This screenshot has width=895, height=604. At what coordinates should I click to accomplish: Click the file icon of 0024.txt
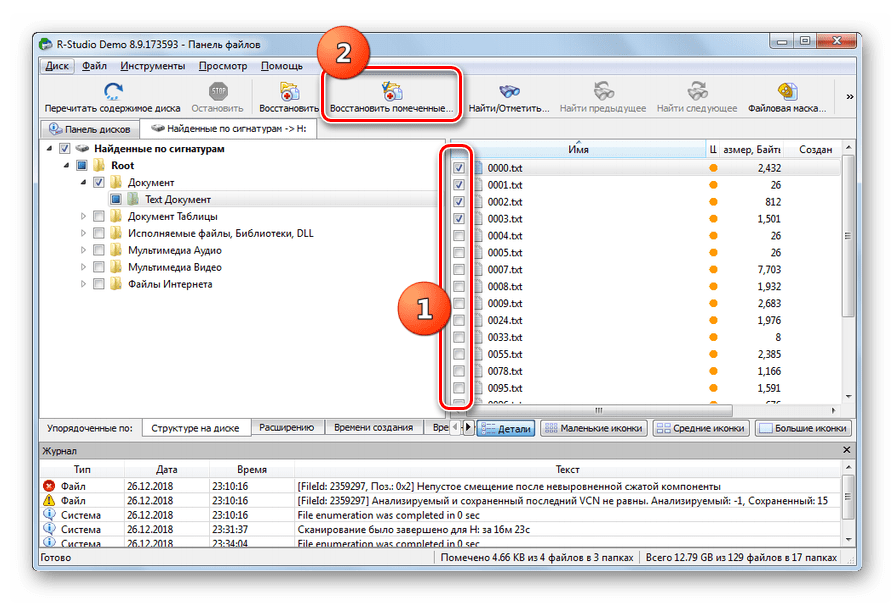[477, 320]
